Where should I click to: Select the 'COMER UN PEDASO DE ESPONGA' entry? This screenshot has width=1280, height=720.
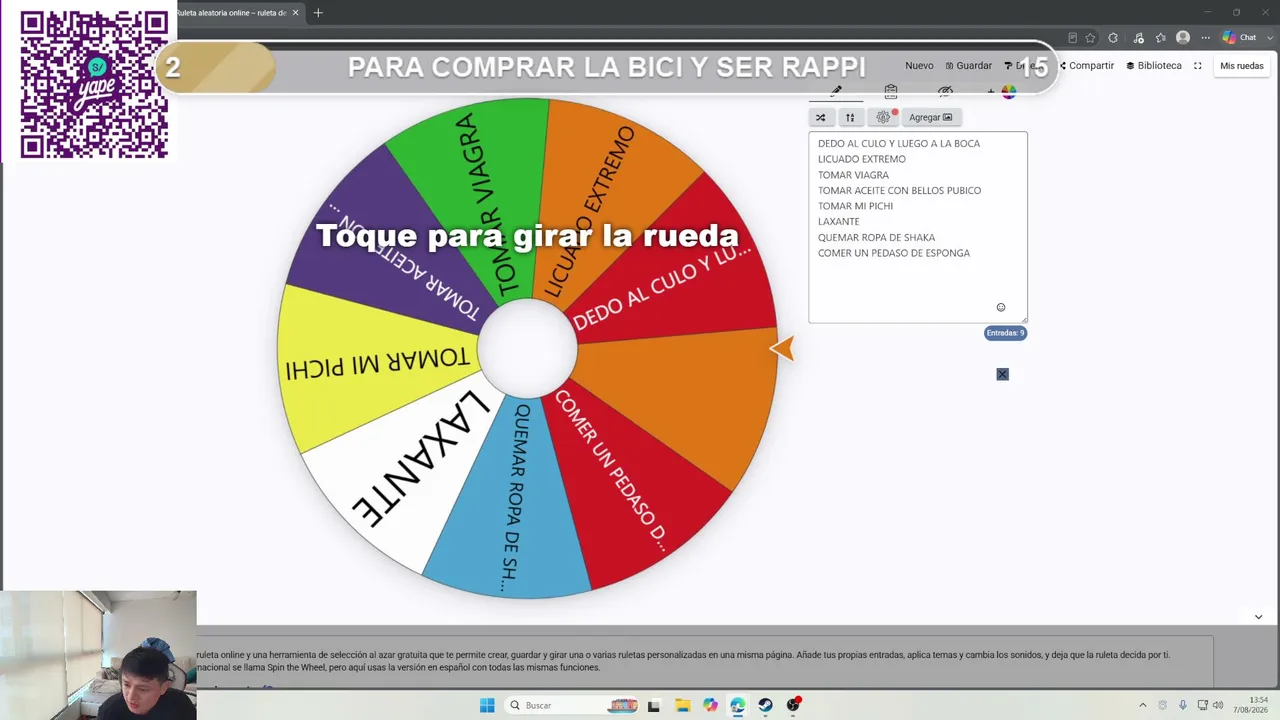[894, 253]
